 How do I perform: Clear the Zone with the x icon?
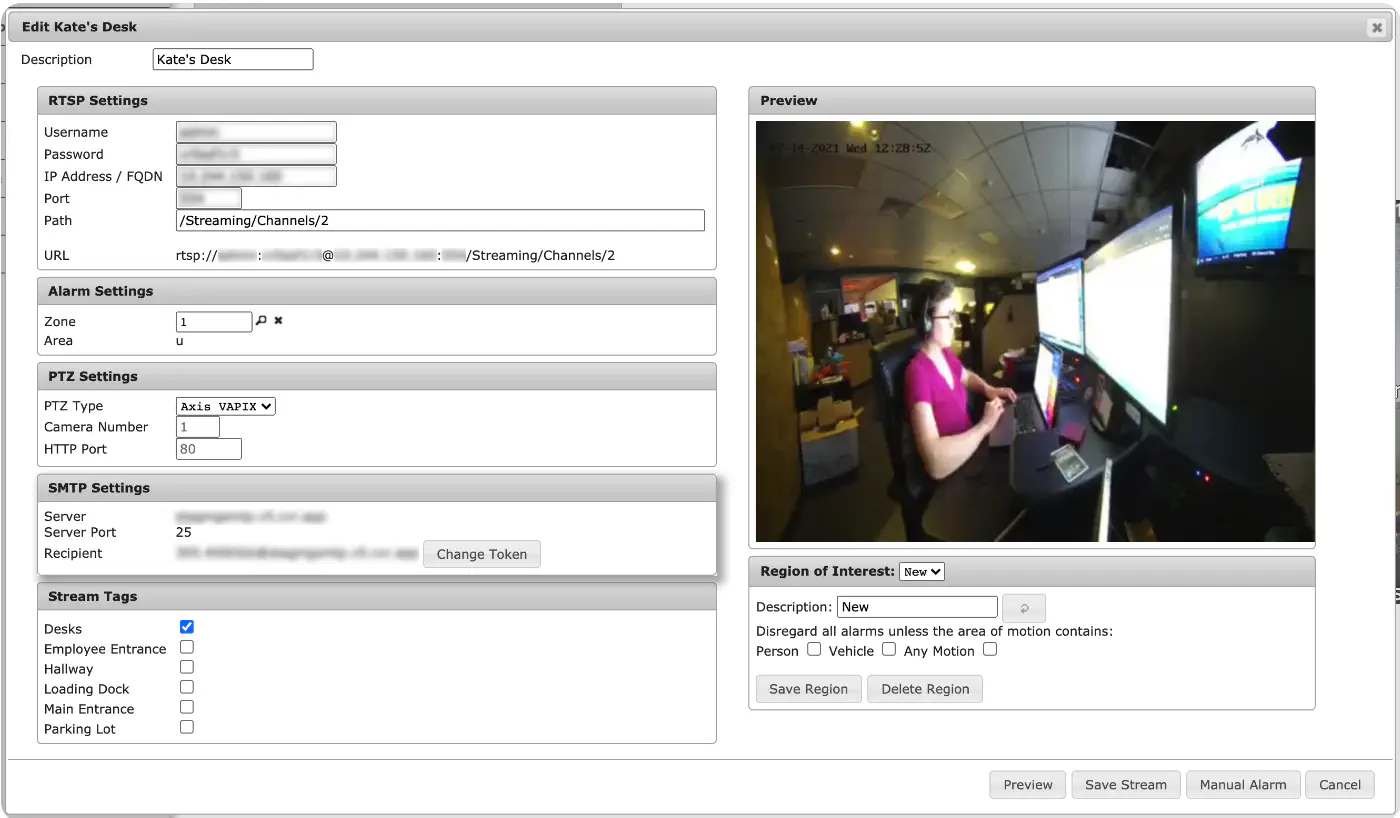279,321
